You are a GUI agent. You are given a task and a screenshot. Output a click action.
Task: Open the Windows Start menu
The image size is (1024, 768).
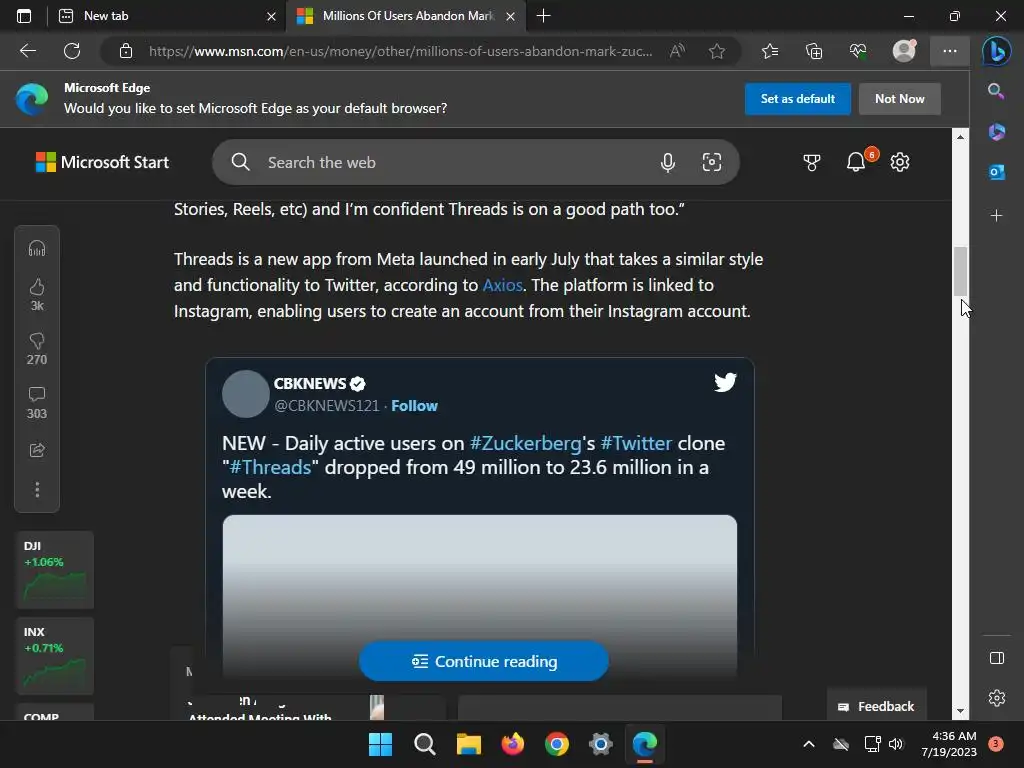coord(380,744)
